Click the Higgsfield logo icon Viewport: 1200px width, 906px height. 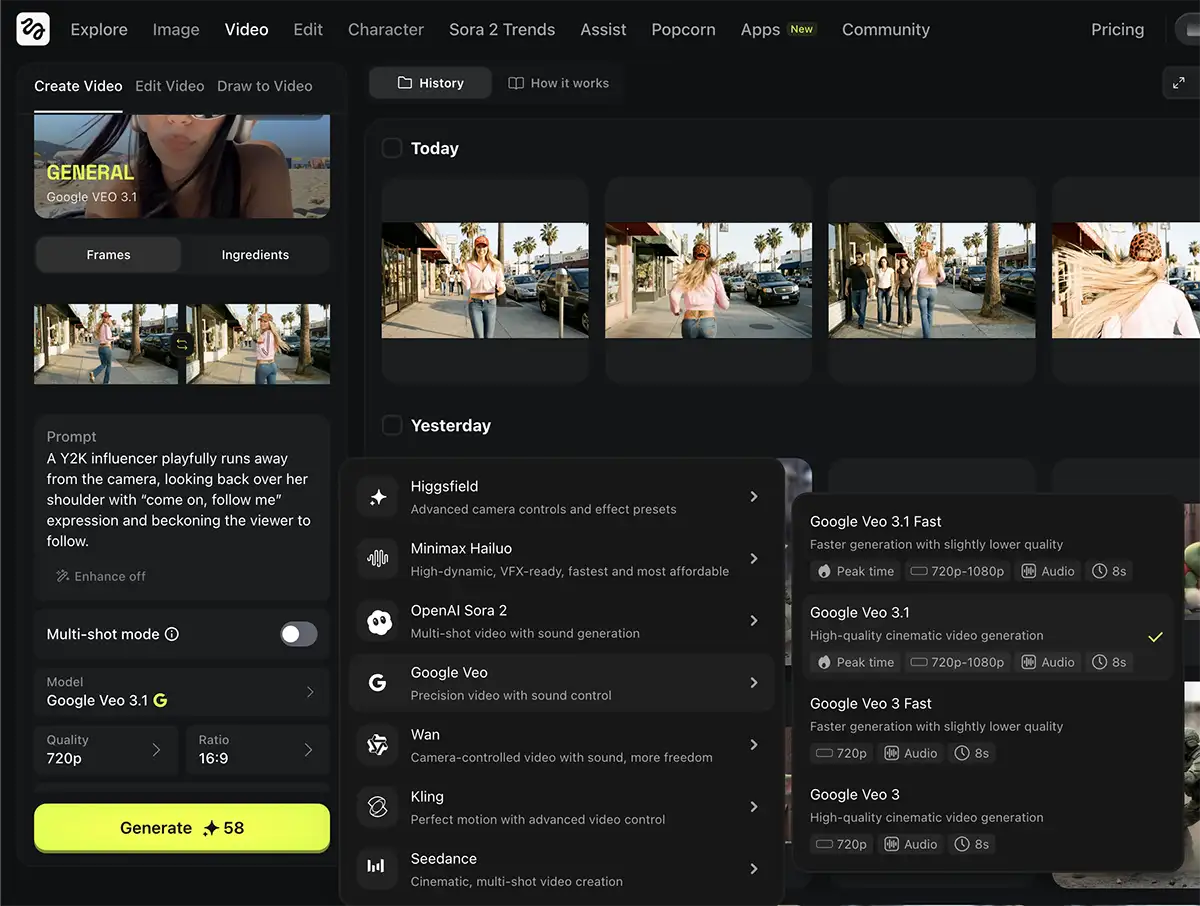(33, 29)
